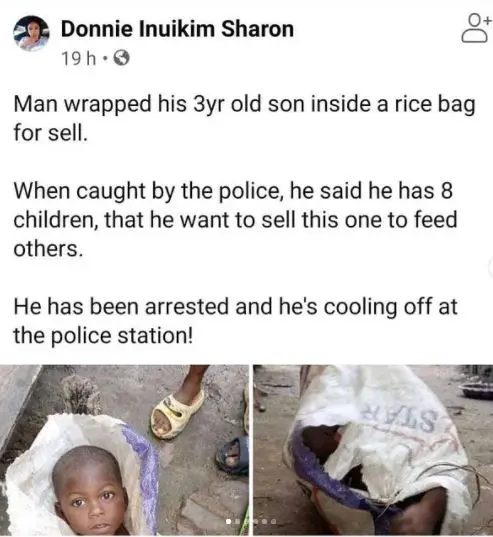
Task: Go to the fourth carousel dot
Action: 256,522
